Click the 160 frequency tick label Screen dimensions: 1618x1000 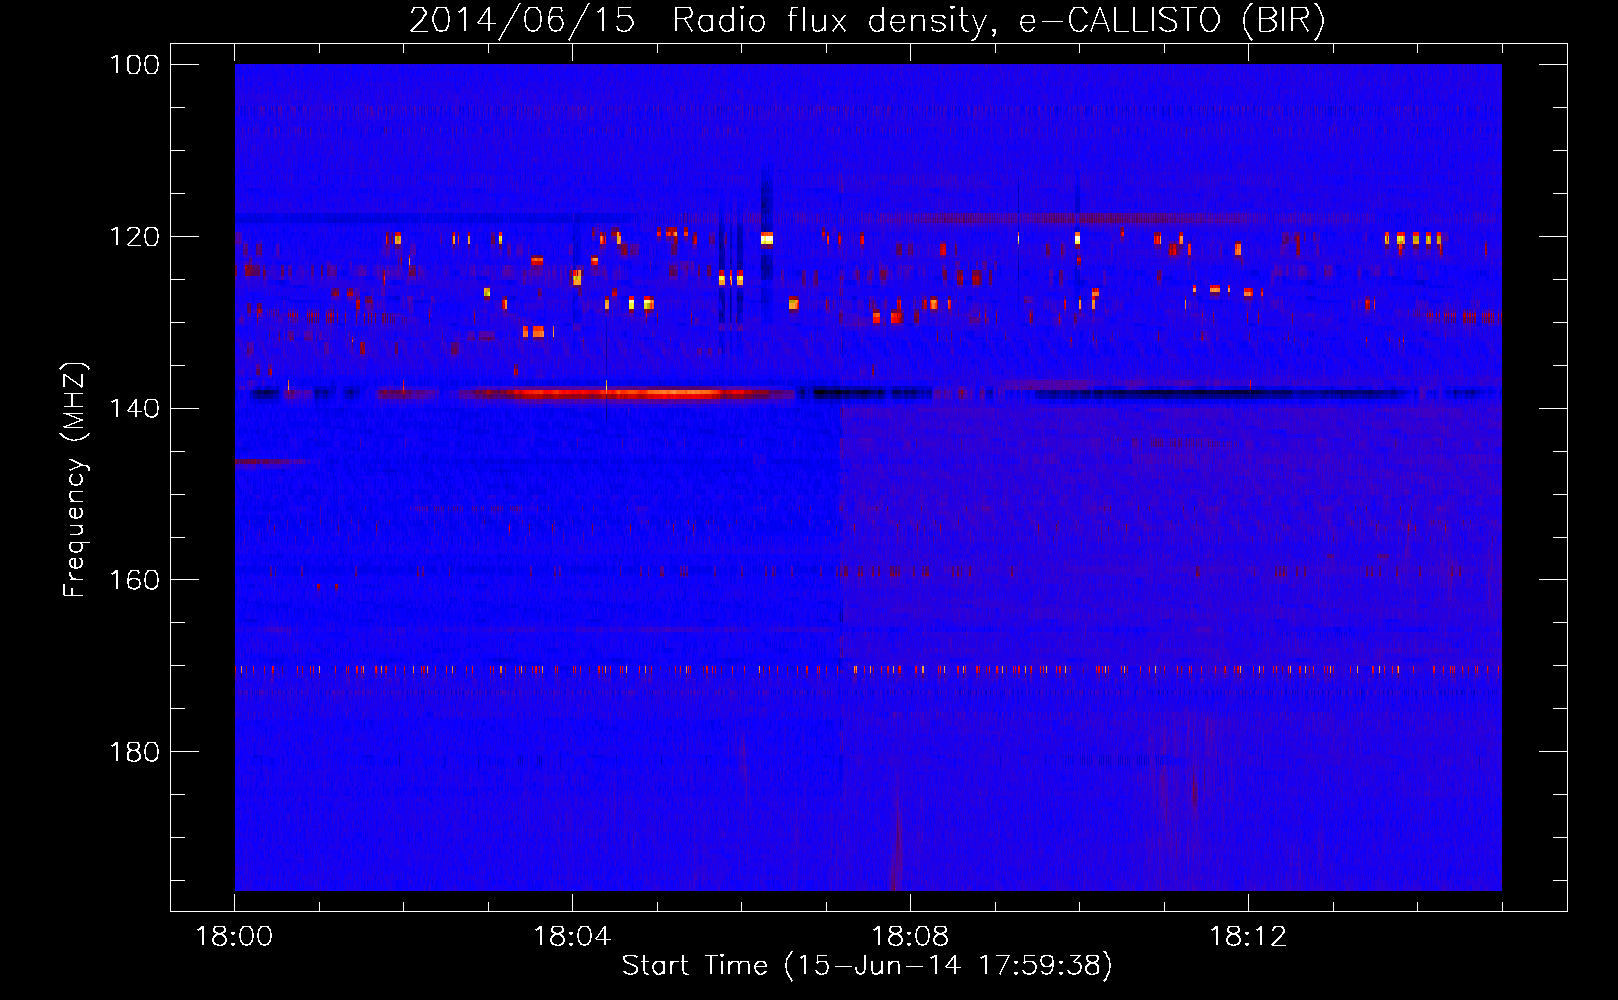coord(134,580)
